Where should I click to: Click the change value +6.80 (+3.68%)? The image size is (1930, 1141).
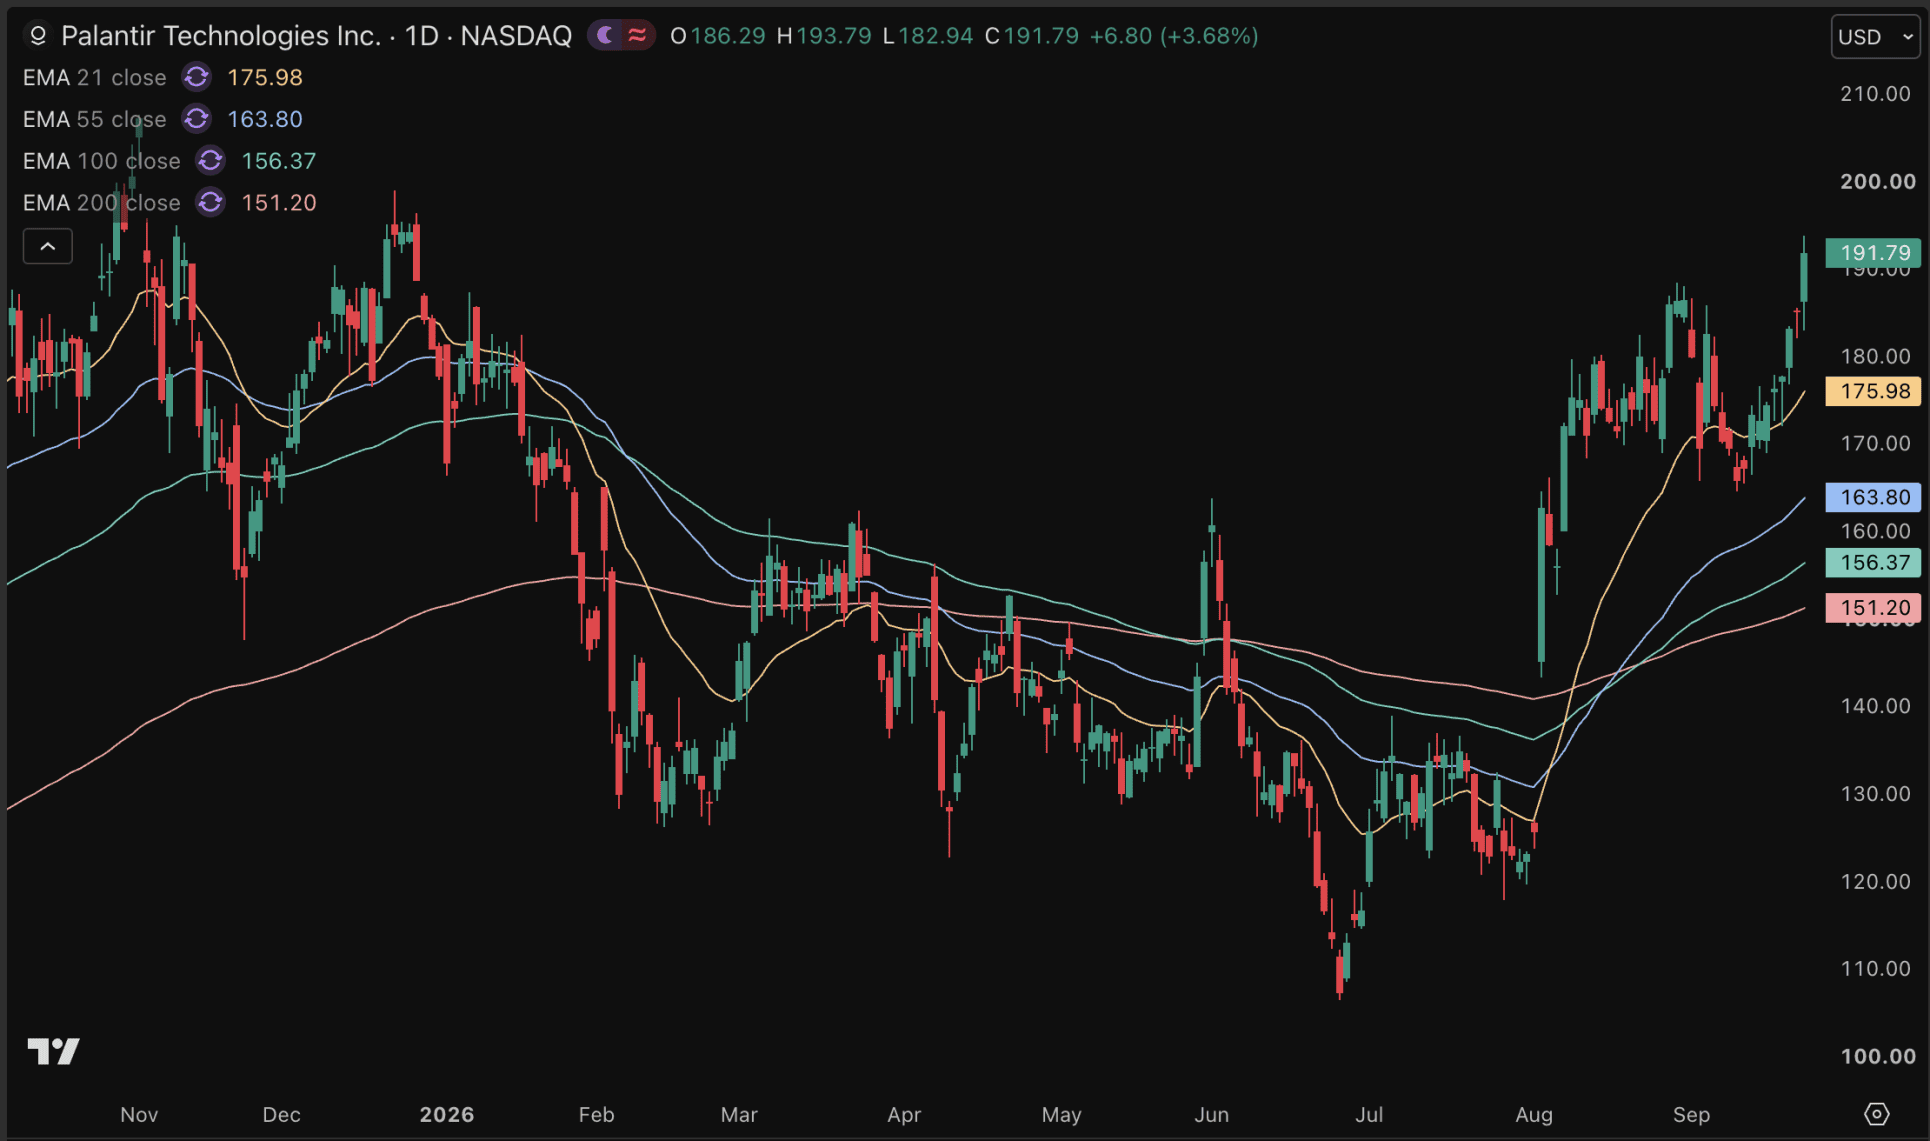tap(1174, 36)
